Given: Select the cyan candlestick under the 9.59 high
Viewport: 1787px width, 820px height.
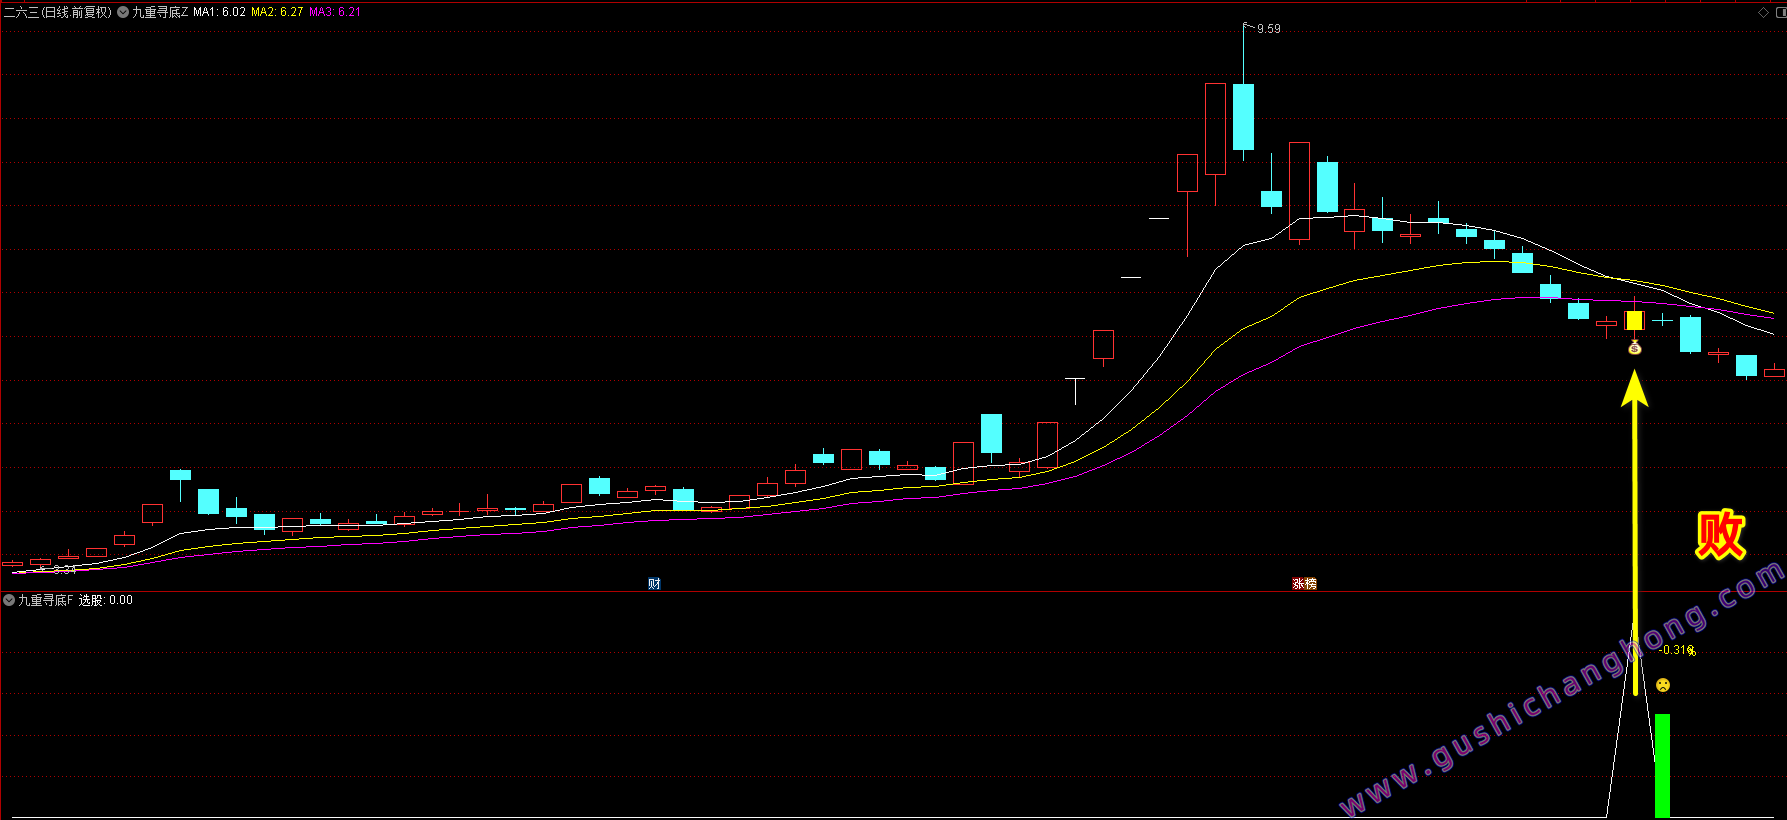Looking at the screenshot, I should coord(1243,117).
